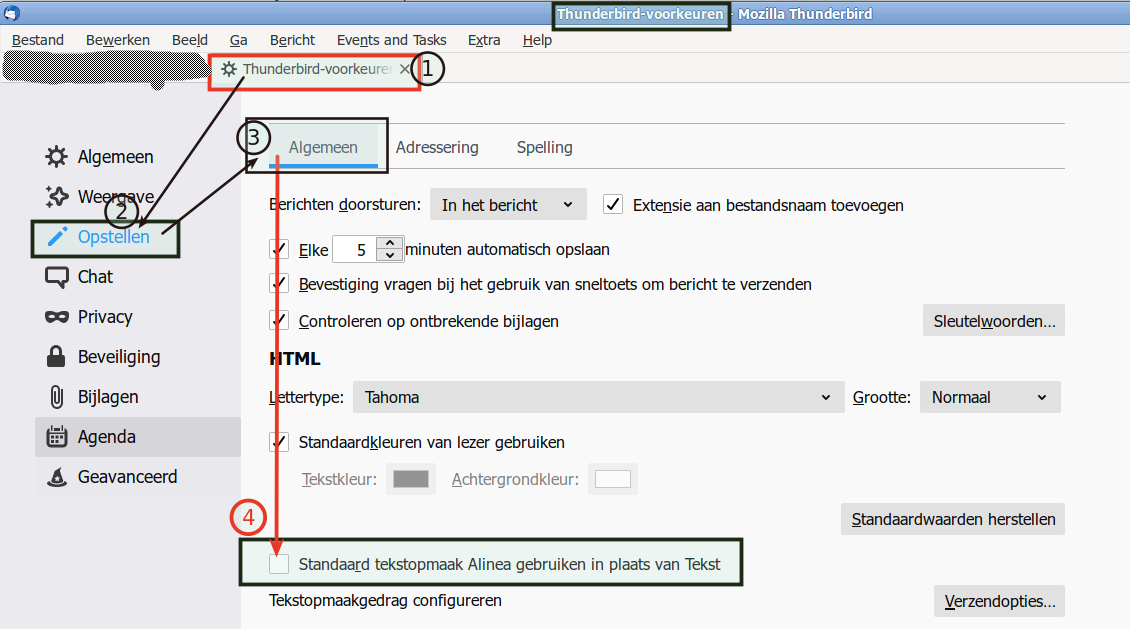Toggle Standaardkleuren van lezer gebruiken checkbox
This screenshot has width=1130, height=629.
pyautogui.click(x=280, y=442)
